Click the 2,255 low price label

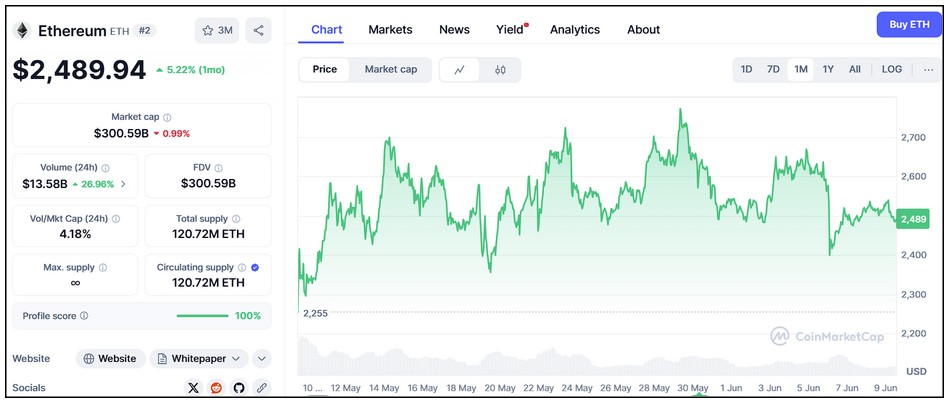pos(315,314)
